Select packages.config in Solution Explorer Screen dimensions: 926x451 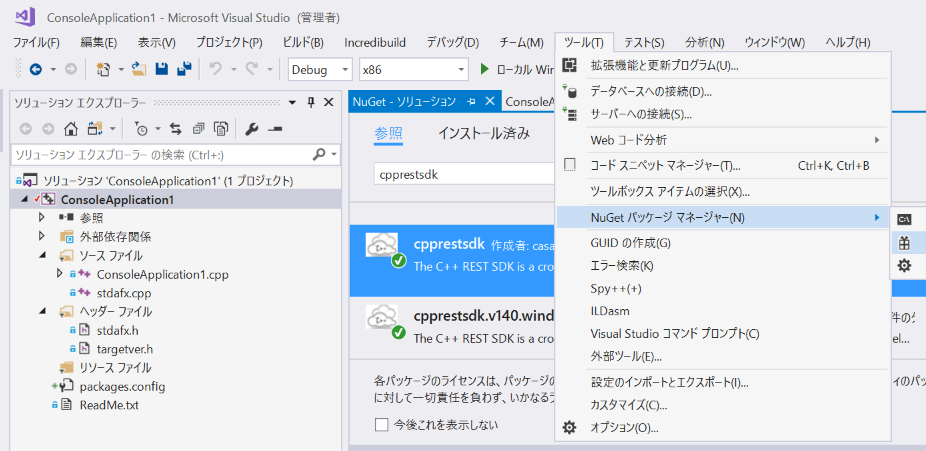click(122, 387)
